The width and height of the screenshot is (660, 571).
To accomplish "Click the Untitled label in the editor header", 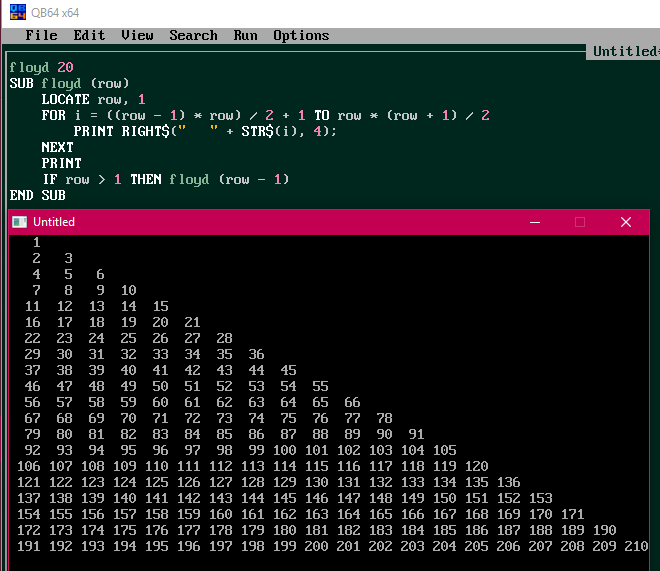I will 625,51.
